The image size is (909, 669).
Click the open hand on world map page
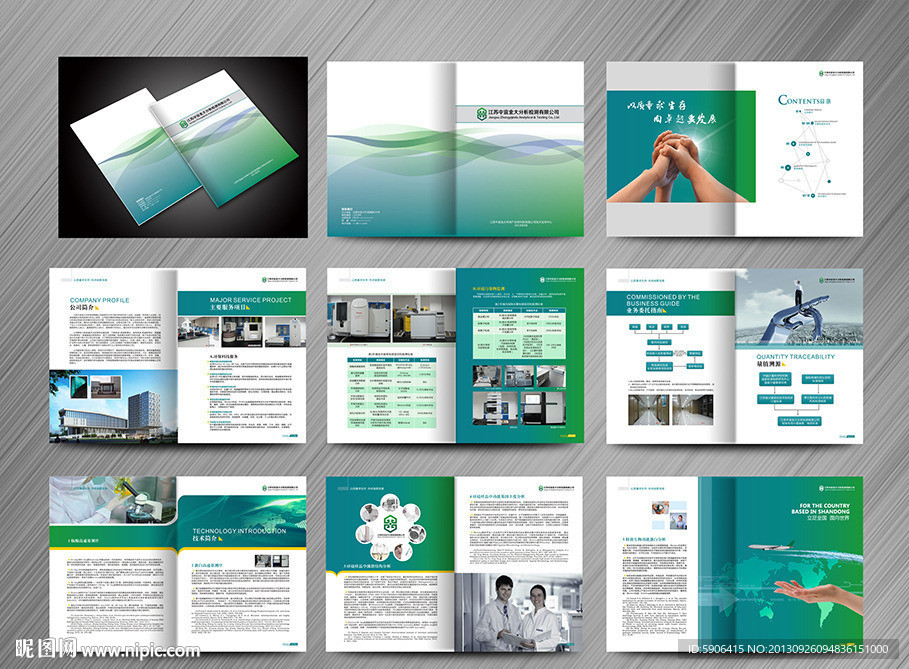pyautogui.click(x=817, y=595)
